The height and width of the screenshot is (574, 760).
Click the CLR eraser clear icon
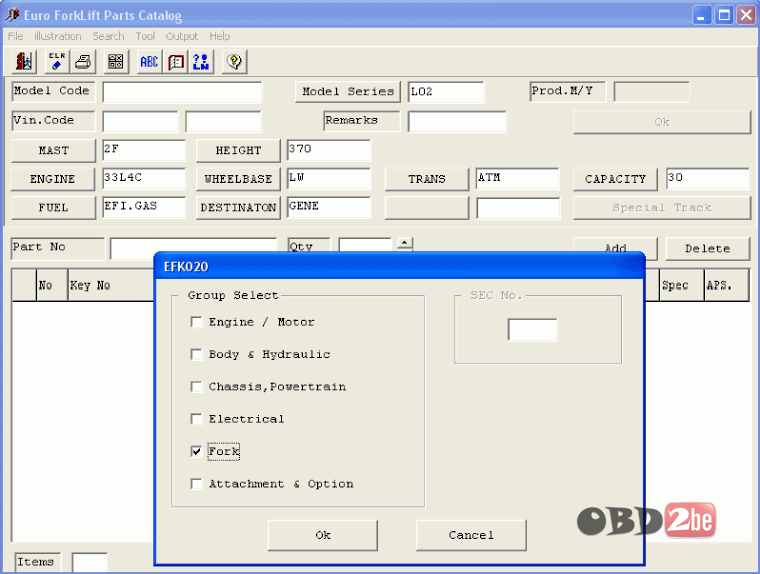coord(57,62)
